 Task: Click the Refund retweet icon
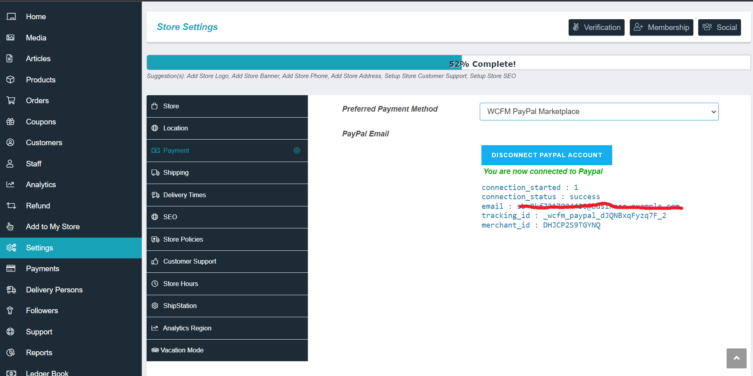(11, 206)
